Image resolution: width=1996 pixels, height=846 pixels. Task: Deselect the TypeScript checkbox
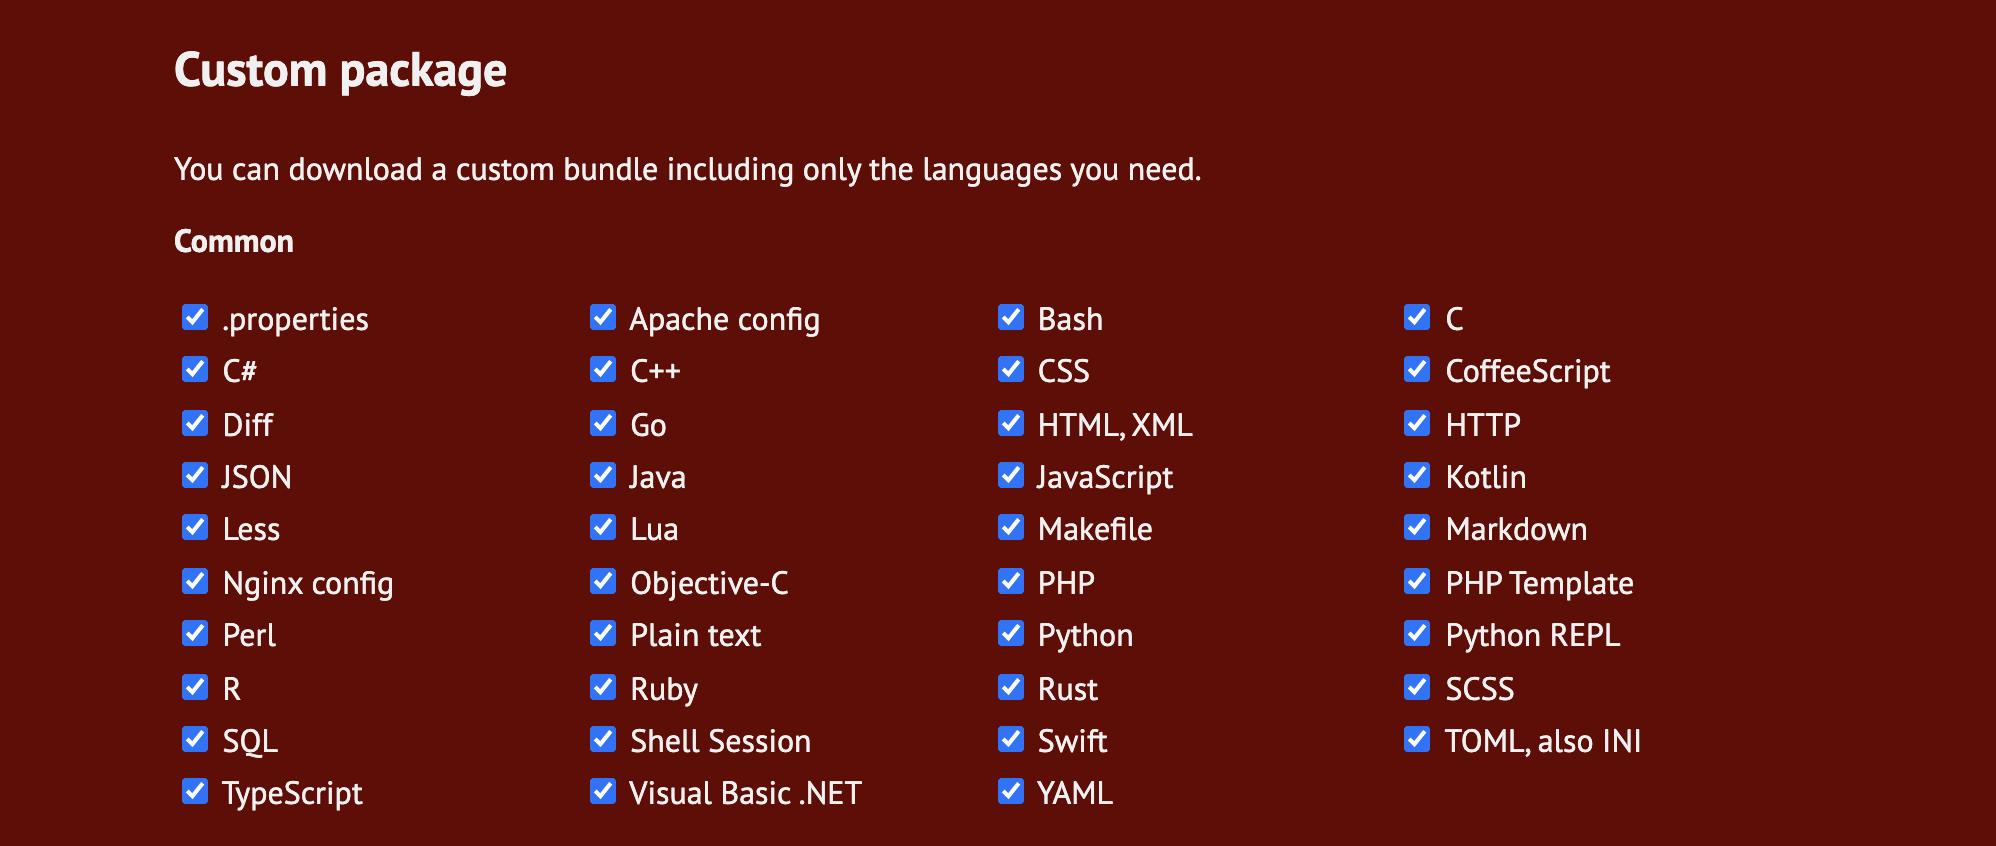195,792
